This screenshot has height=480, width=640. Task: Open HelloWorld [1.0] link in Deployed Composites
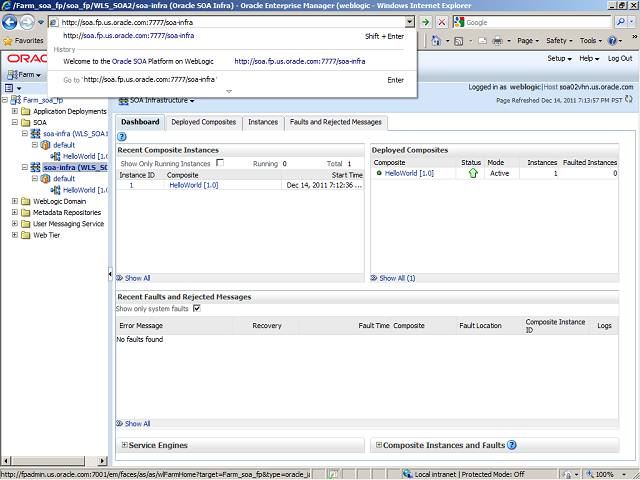click(409, 174)
